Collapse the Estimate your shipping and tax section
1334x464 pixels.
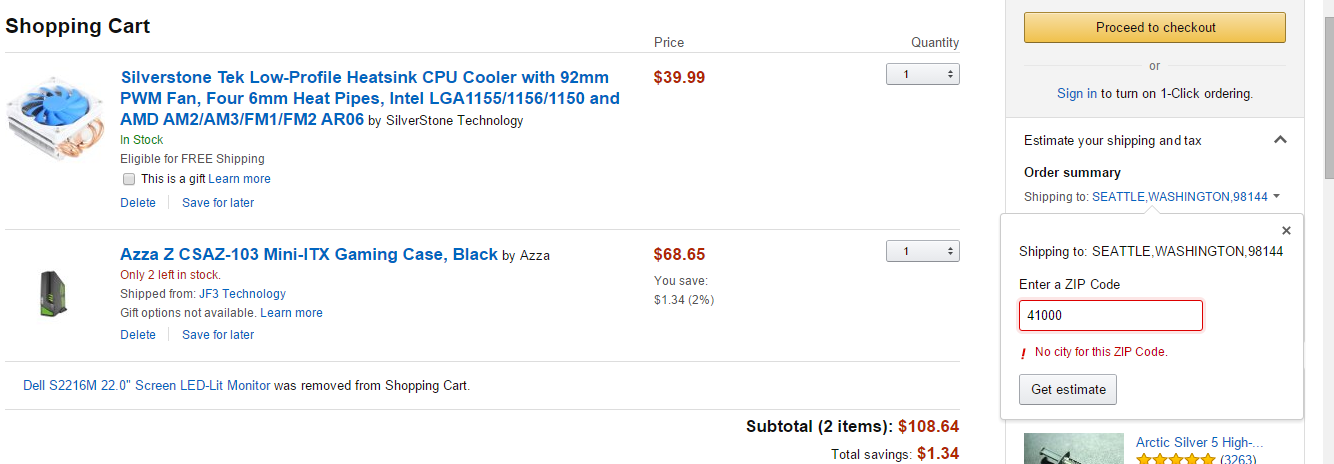pos(1280,141)
